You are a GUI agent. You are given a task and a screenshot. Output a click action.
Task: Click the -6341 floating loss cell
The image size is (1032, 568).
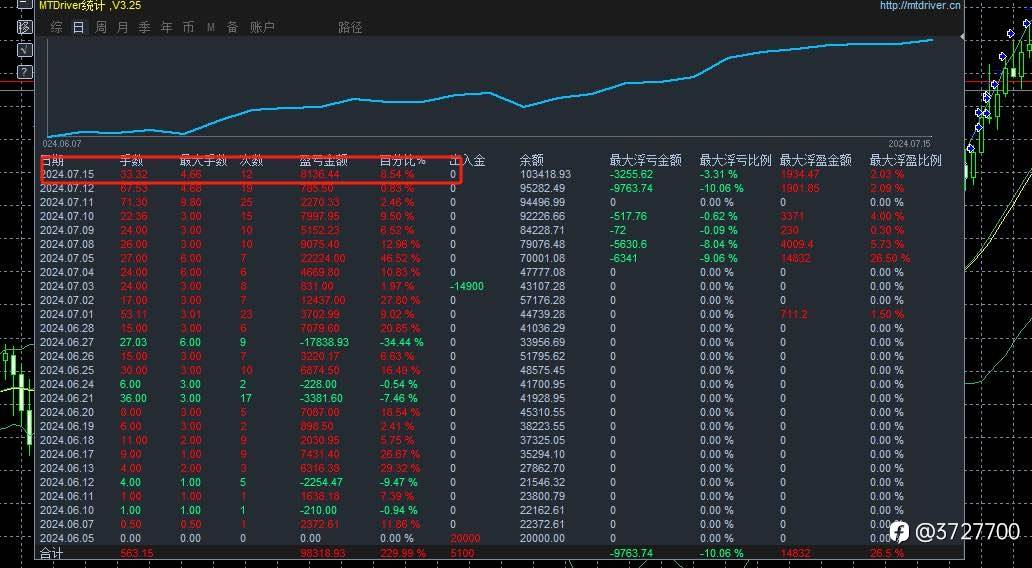tap(623, 258)
